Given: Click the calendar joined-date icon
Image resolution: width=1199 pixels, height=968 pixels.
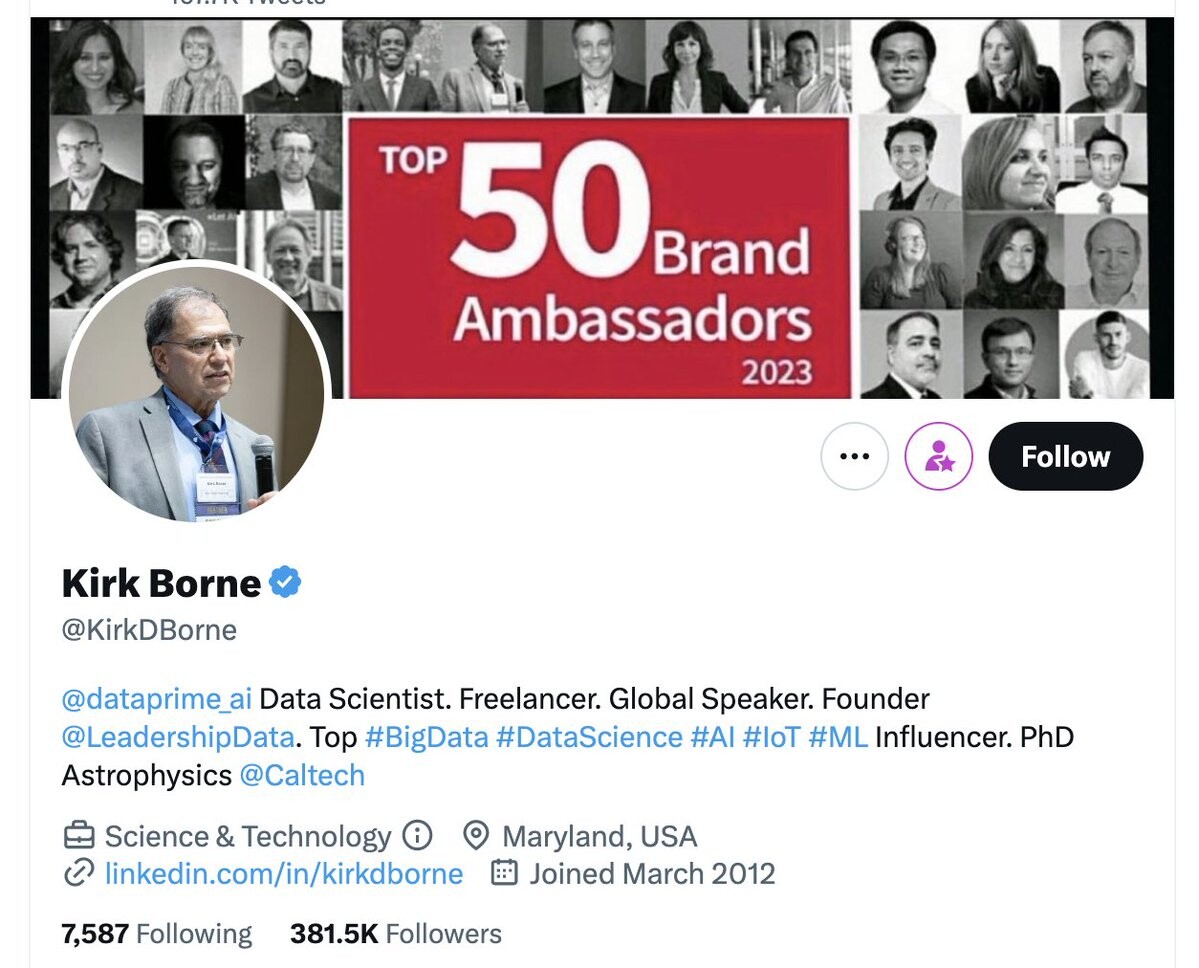Looking at the screenshot, I should coord(505,873).
